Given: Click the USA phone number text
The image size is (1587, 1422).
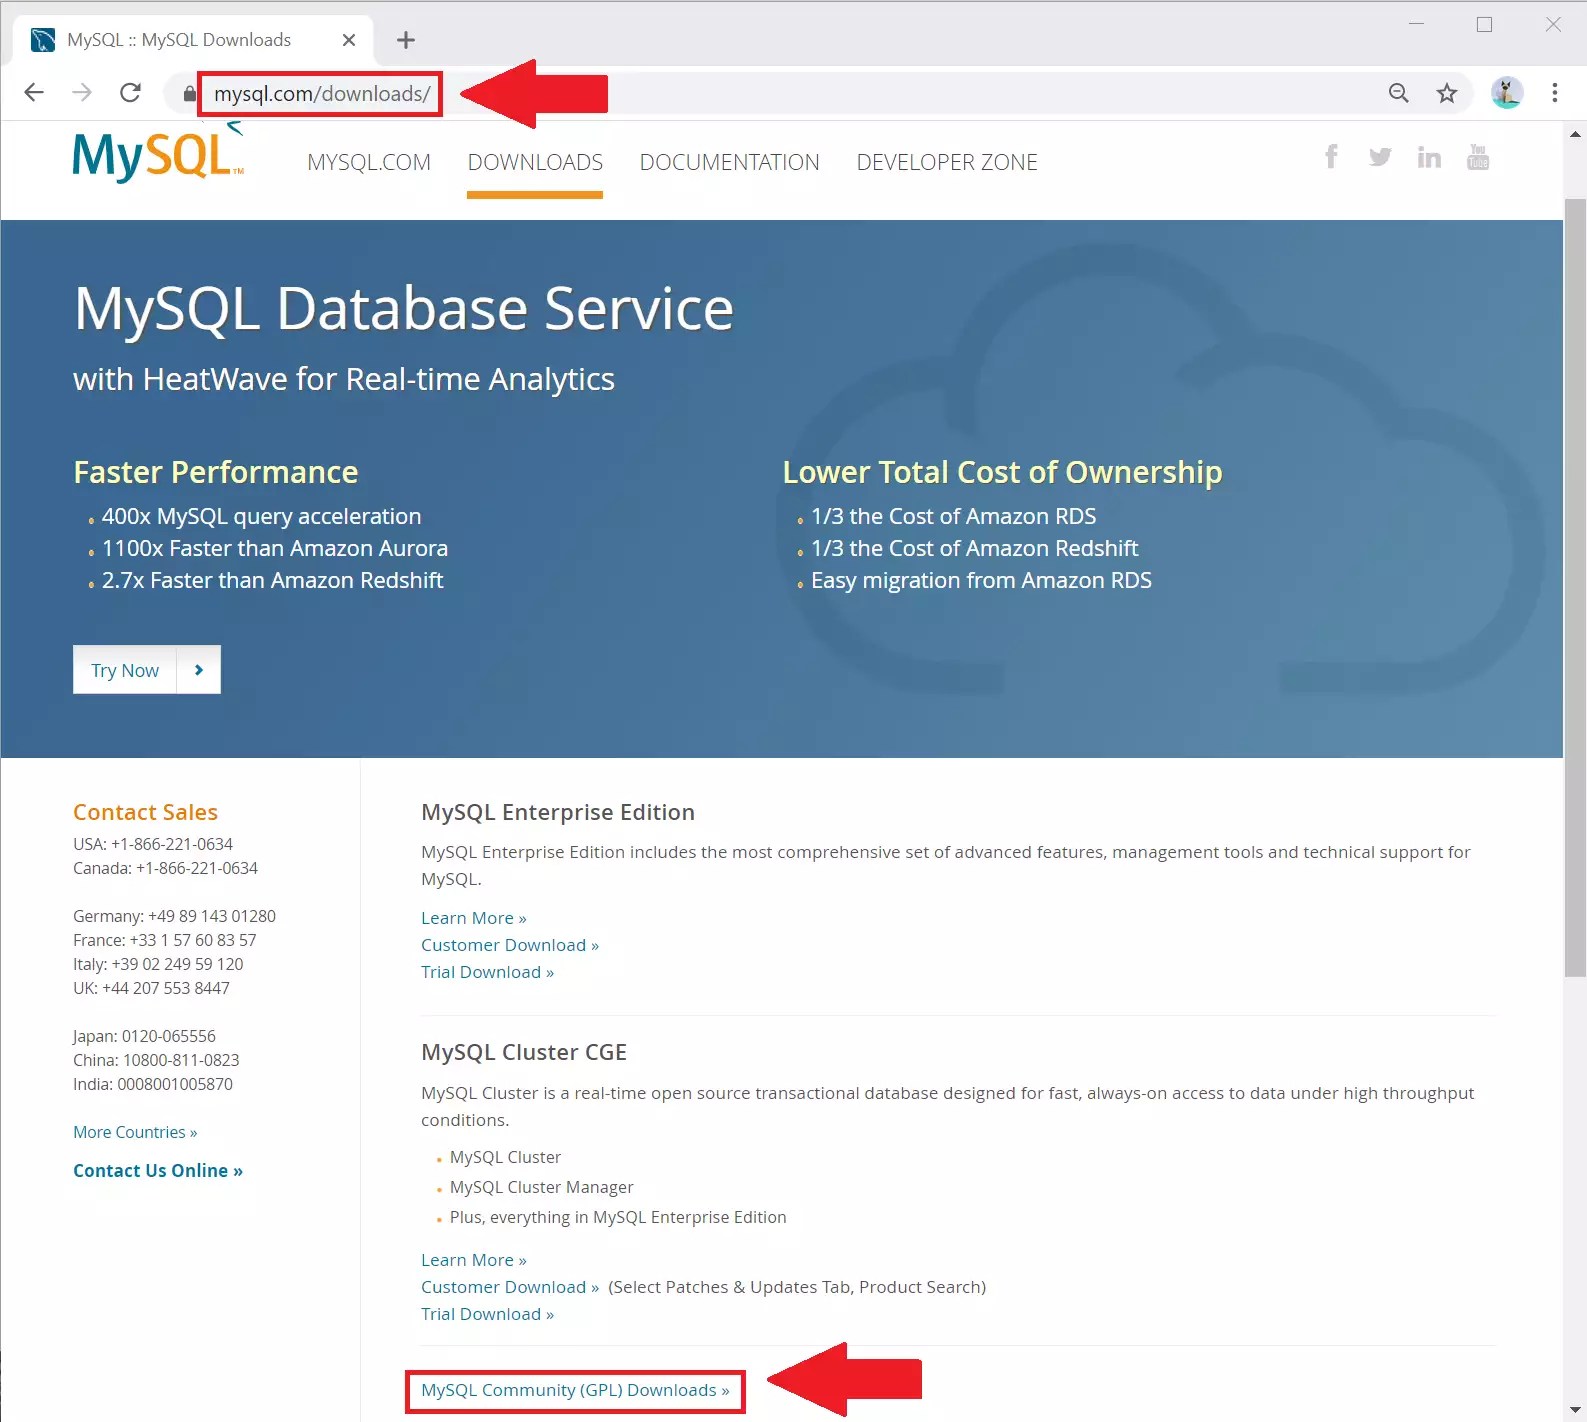Looking at the screenshot, I should [x=153, y=844].
